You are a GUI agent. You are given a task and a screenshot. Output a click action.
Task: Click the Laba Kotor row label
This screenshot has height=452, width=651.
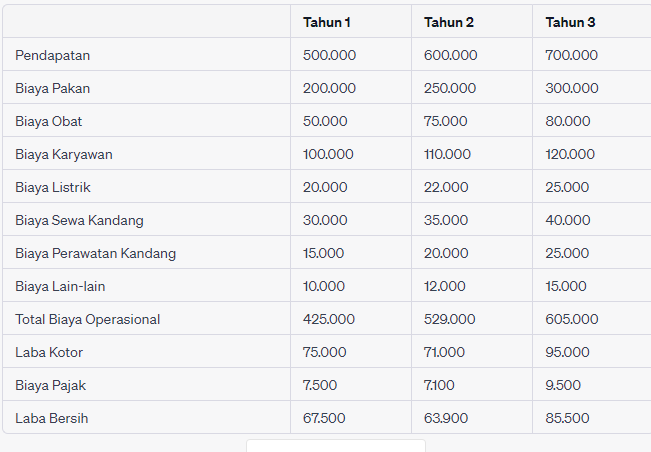click(x=49, y=352)
